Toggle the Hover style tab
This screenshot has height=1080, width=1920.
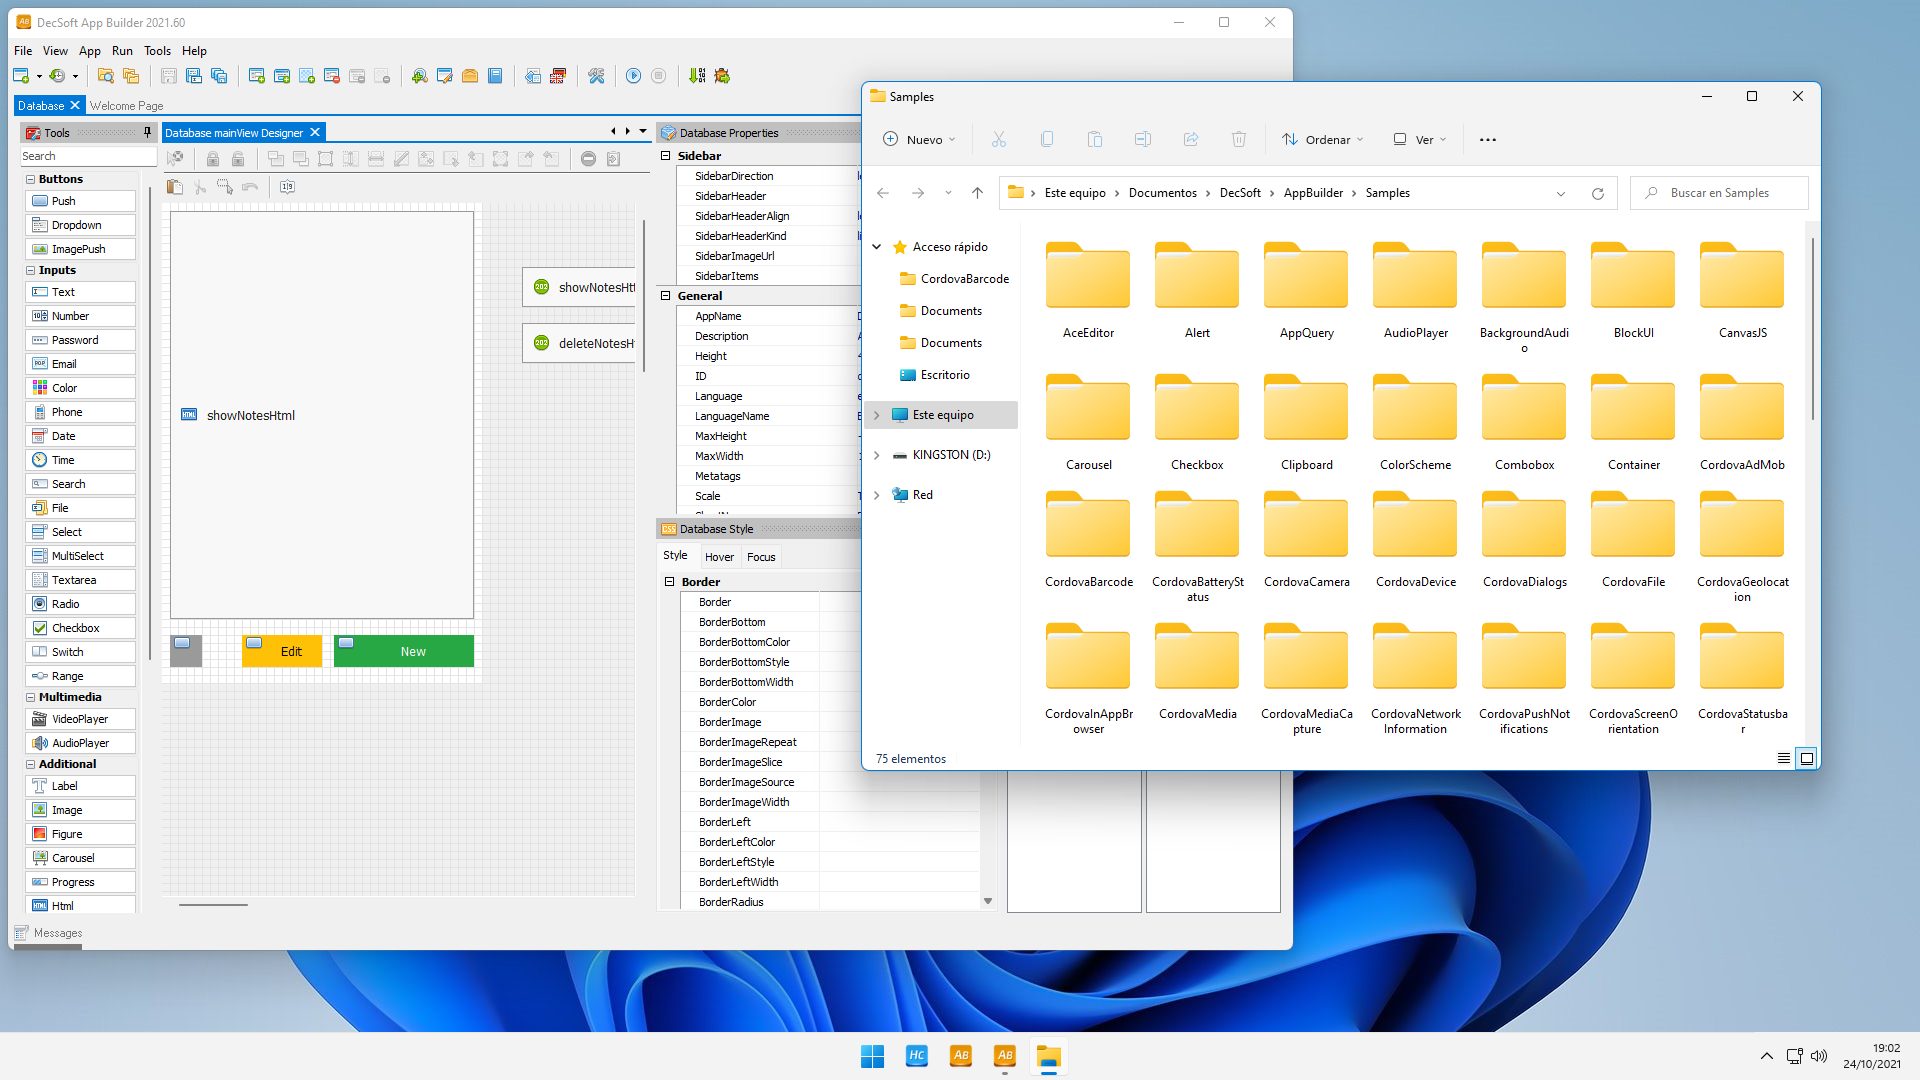pyautogui.click(x=720, y=555)
